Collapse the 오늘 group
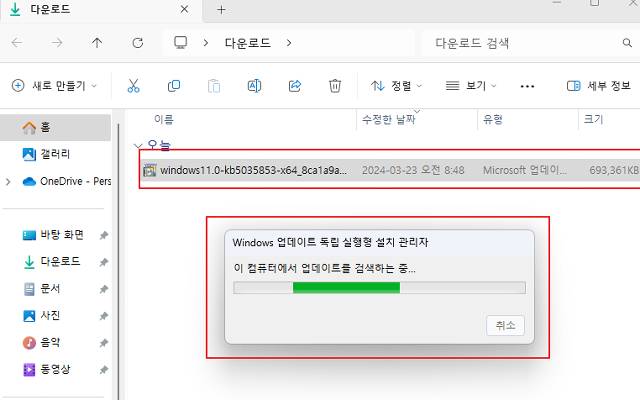 click(138, 146)
